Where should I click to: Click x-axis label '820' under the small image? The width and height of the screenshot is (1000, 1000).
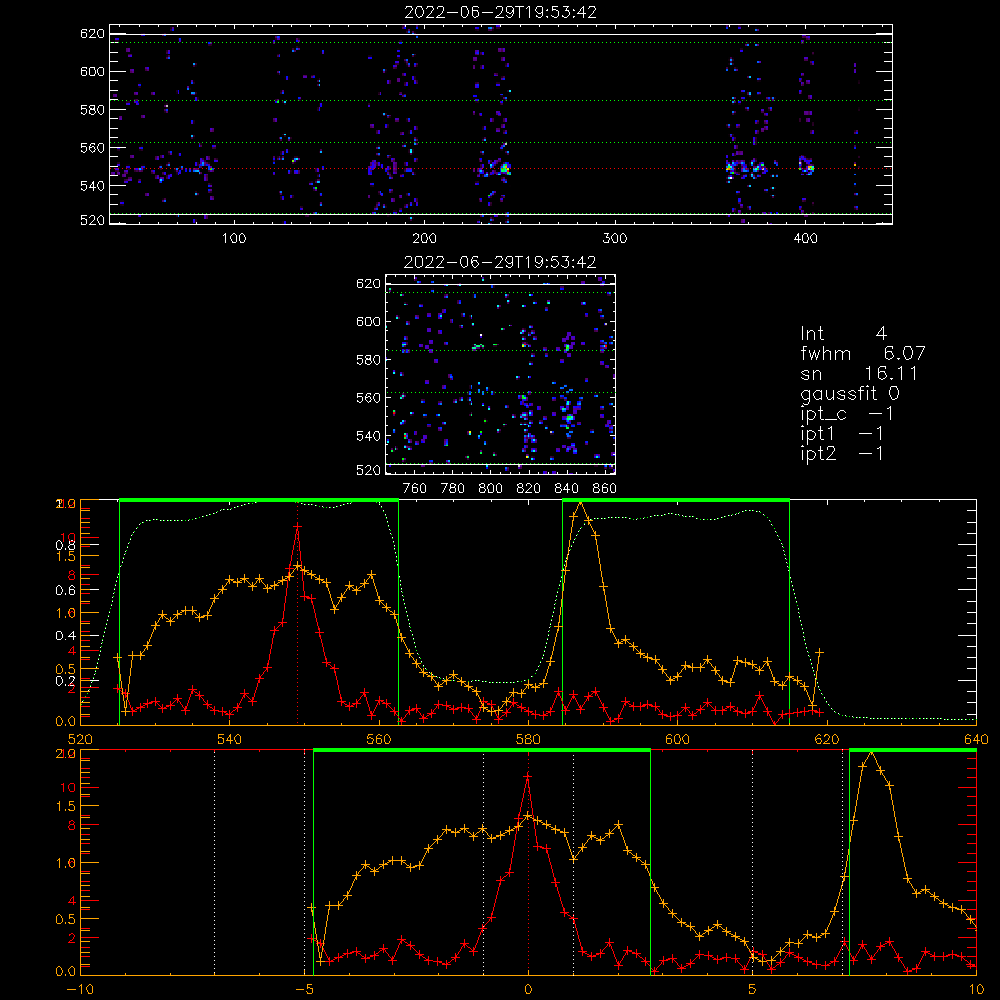[528, 489]
